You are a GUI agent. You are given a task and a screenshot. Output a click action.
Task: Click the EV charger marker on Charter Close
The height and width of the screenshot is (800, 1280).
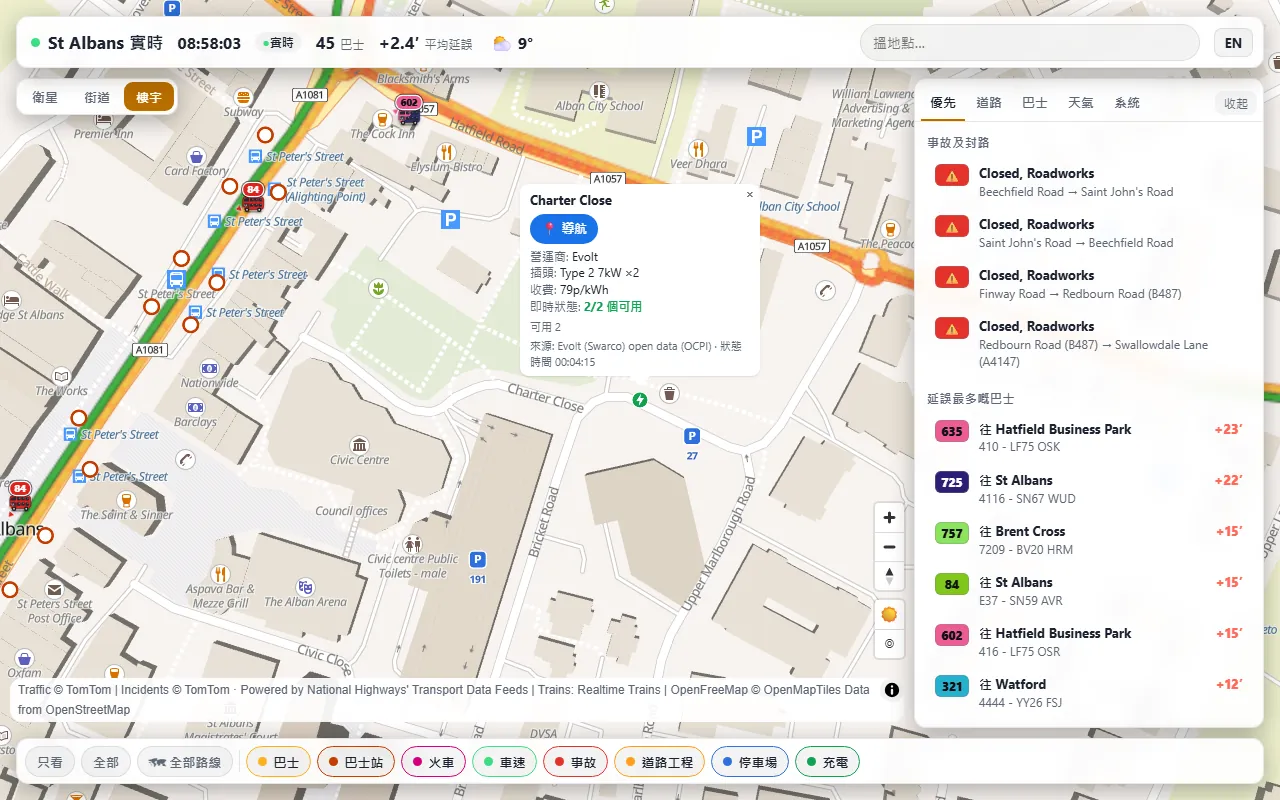[x=640, y=400]
